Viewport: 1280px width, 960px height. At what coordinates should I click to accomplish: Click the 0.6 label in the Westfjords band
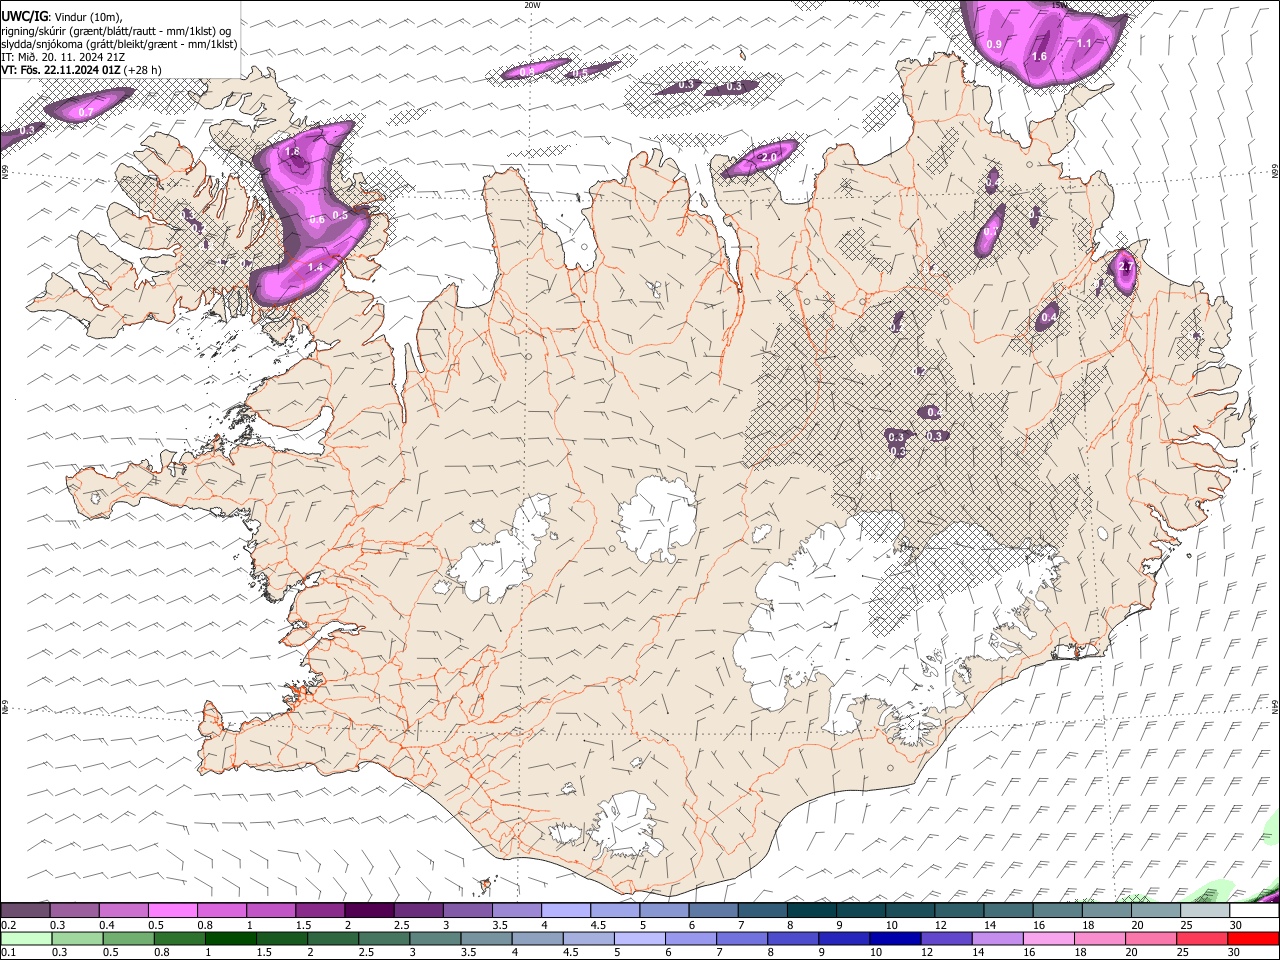[317, 220]
